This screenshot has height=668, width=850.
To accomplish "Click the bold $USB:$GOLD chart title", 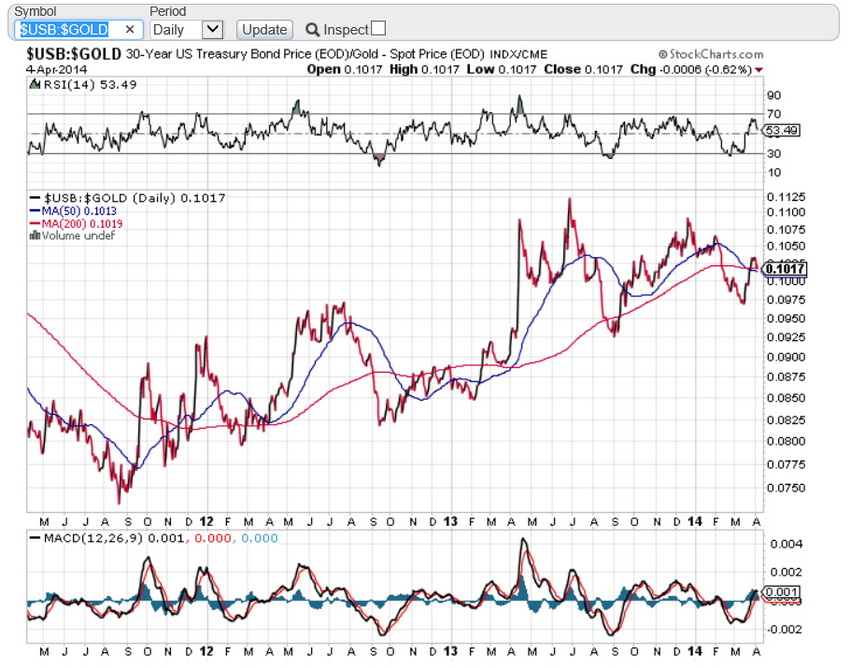I will point(73,53).
